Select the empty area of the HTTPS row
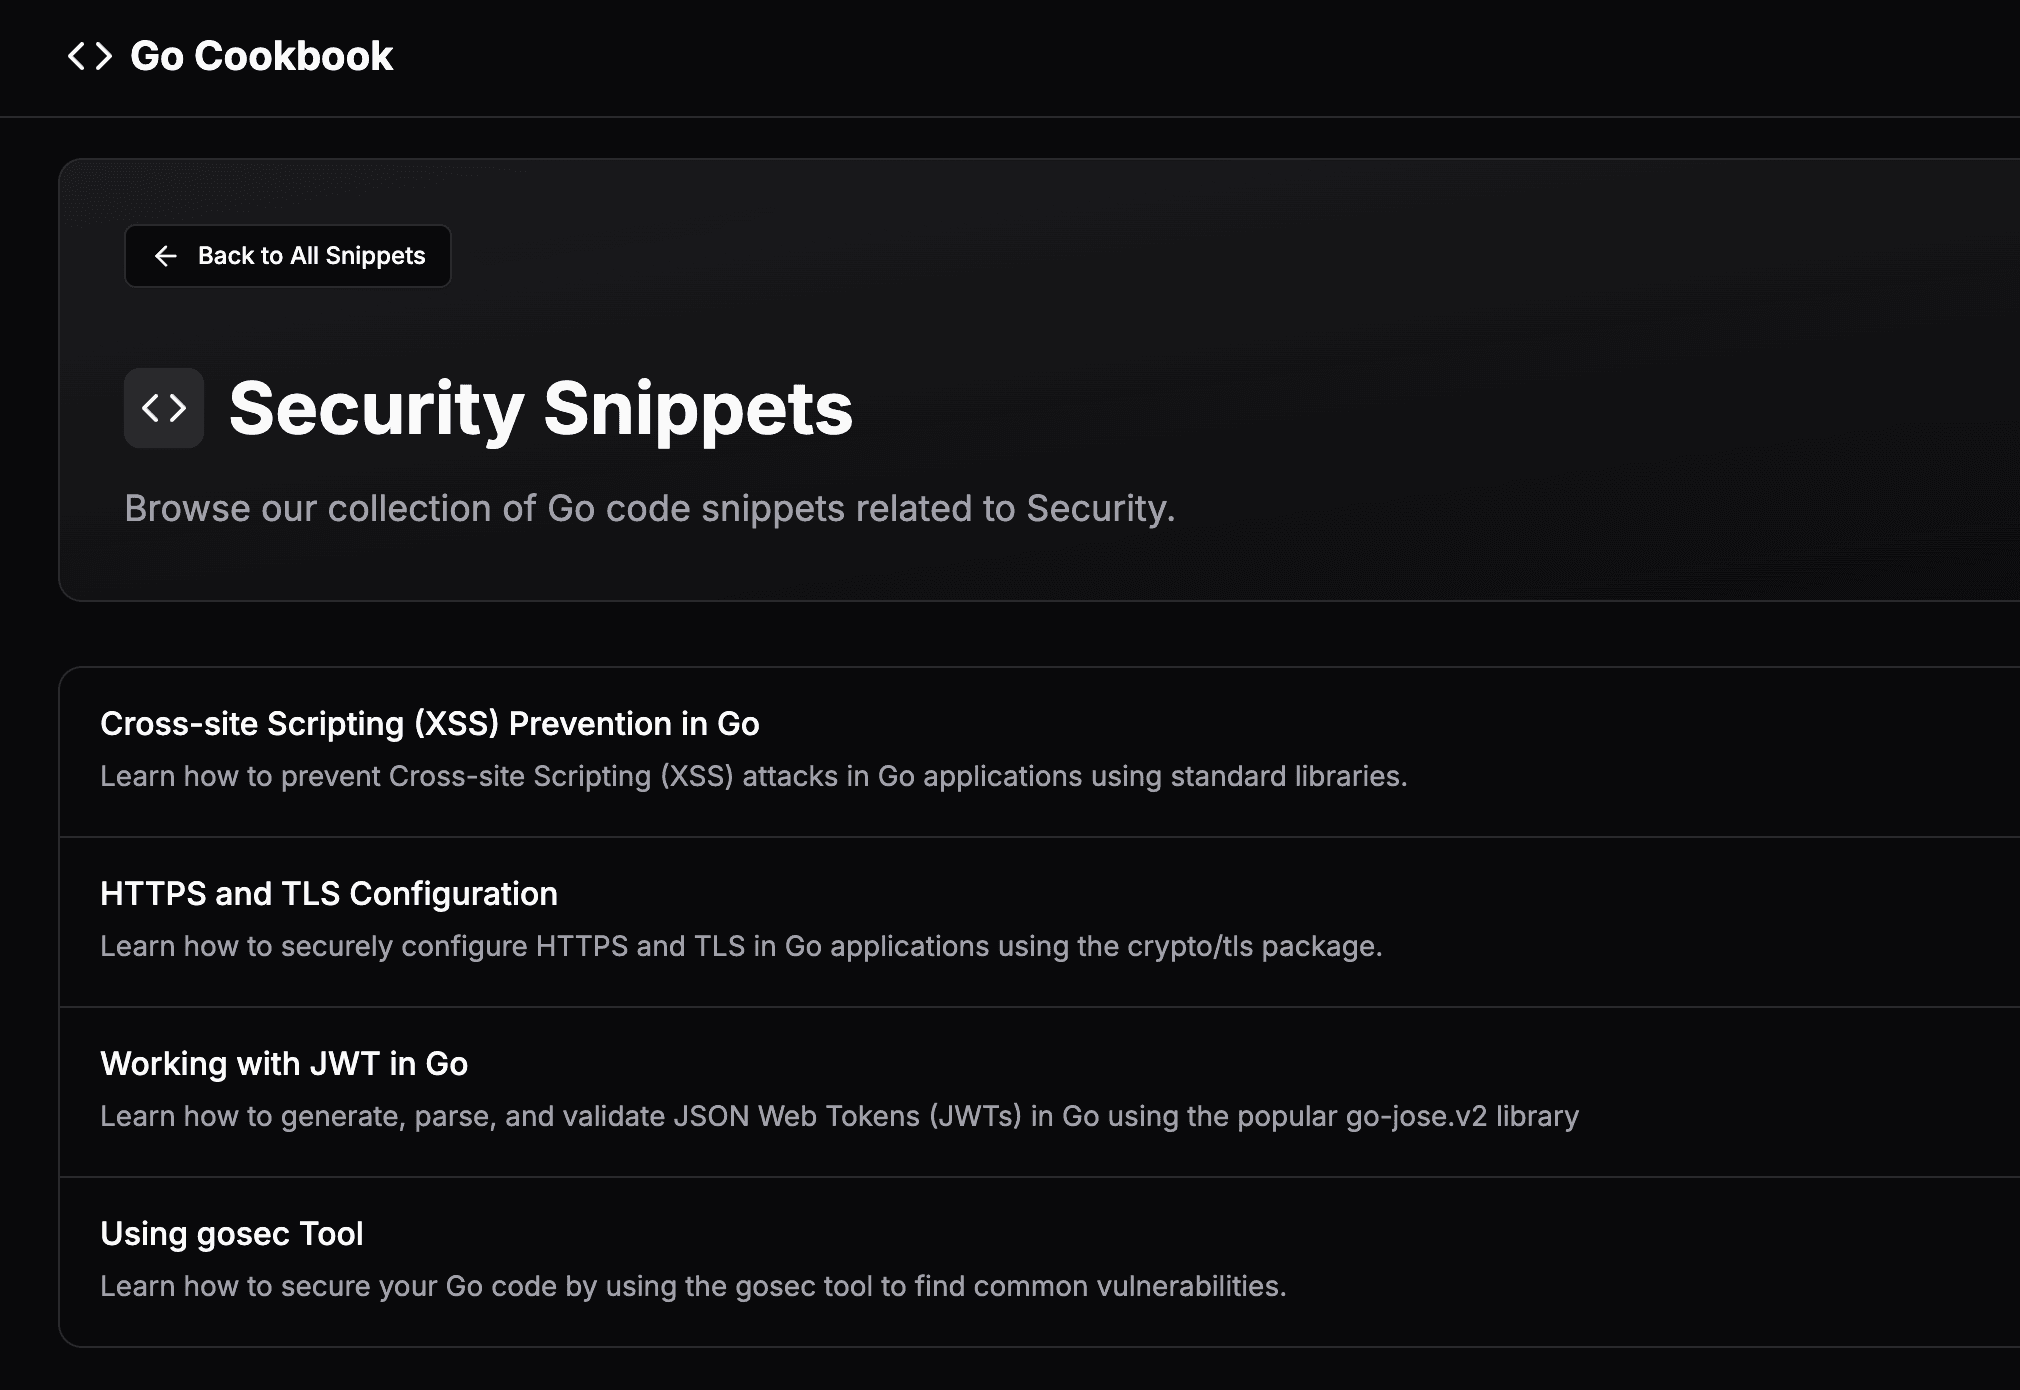 click(x=1750, y=922)
